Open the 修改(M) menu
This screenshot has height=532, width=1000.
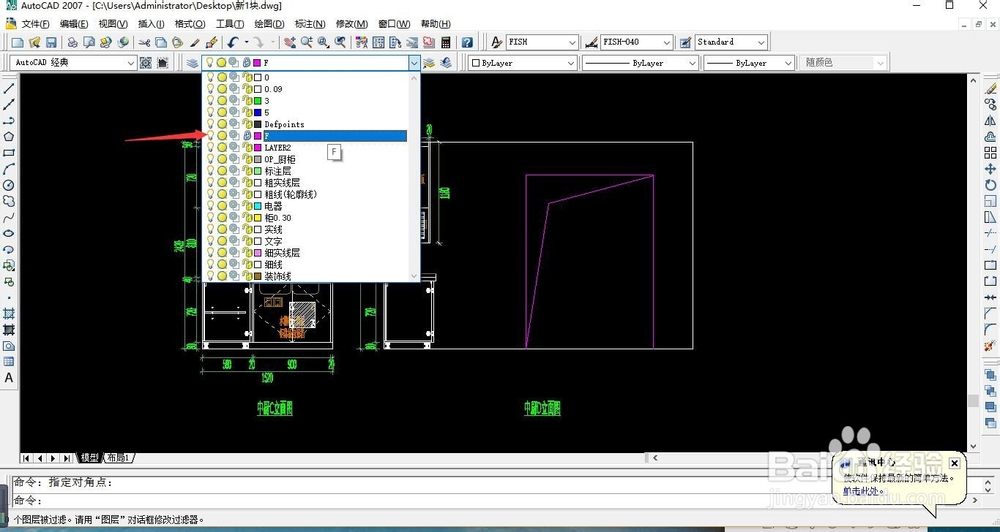coord(351,24)
